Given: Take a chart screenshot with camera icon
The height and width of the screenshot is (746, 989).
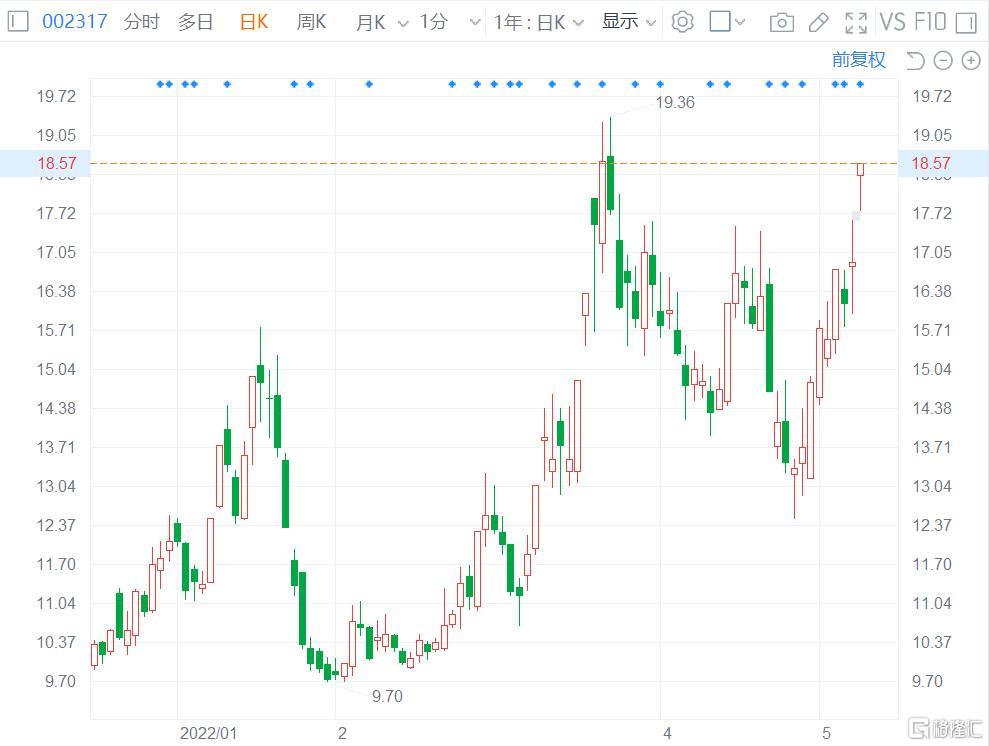Looking at the screenshot, I should click(x=781, y=23).
